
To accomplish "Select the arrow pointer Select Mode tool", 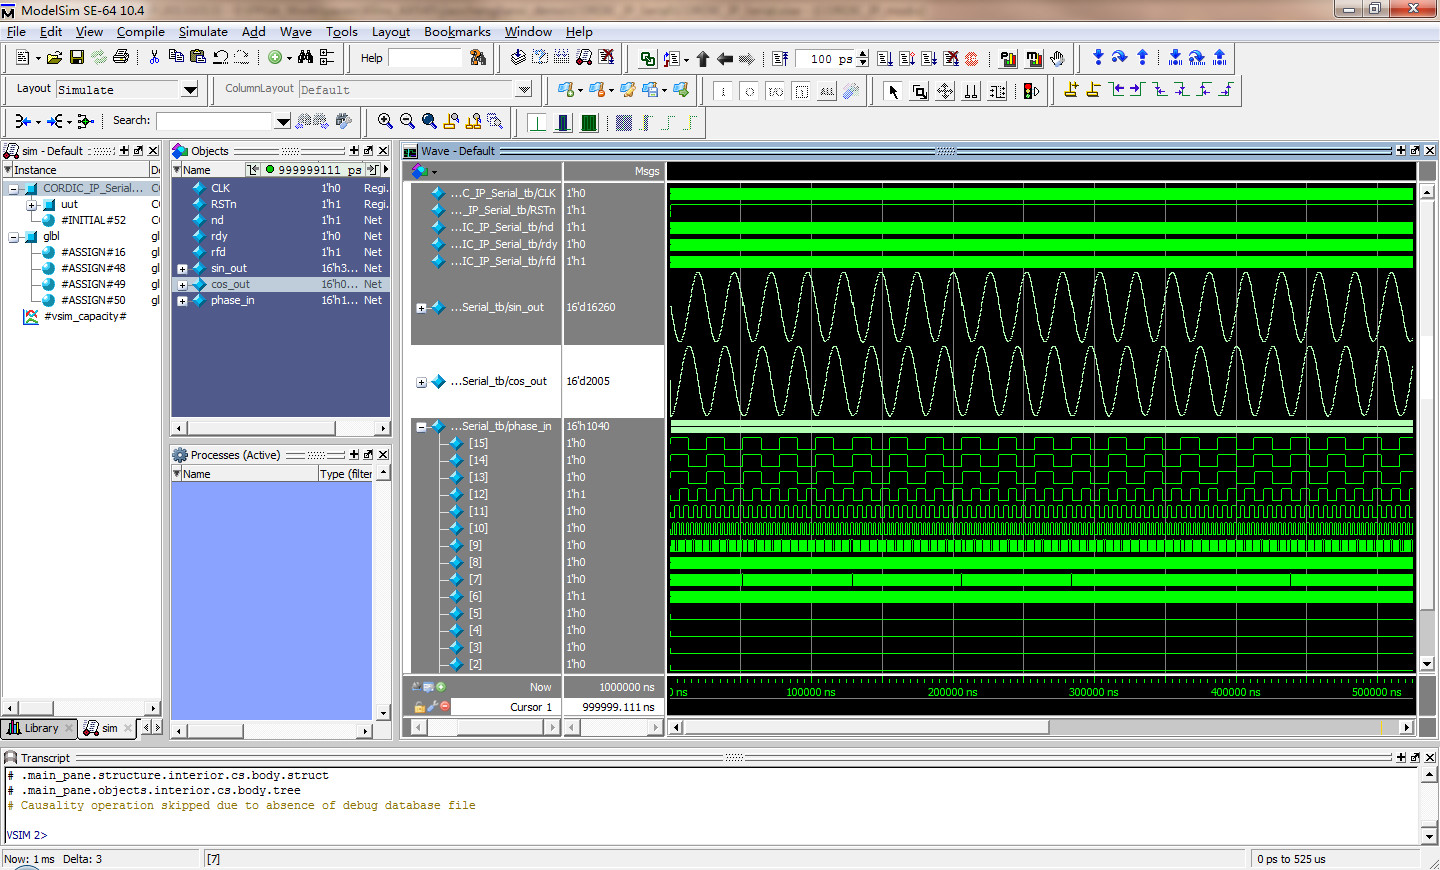I will click(x=893, y=91).
